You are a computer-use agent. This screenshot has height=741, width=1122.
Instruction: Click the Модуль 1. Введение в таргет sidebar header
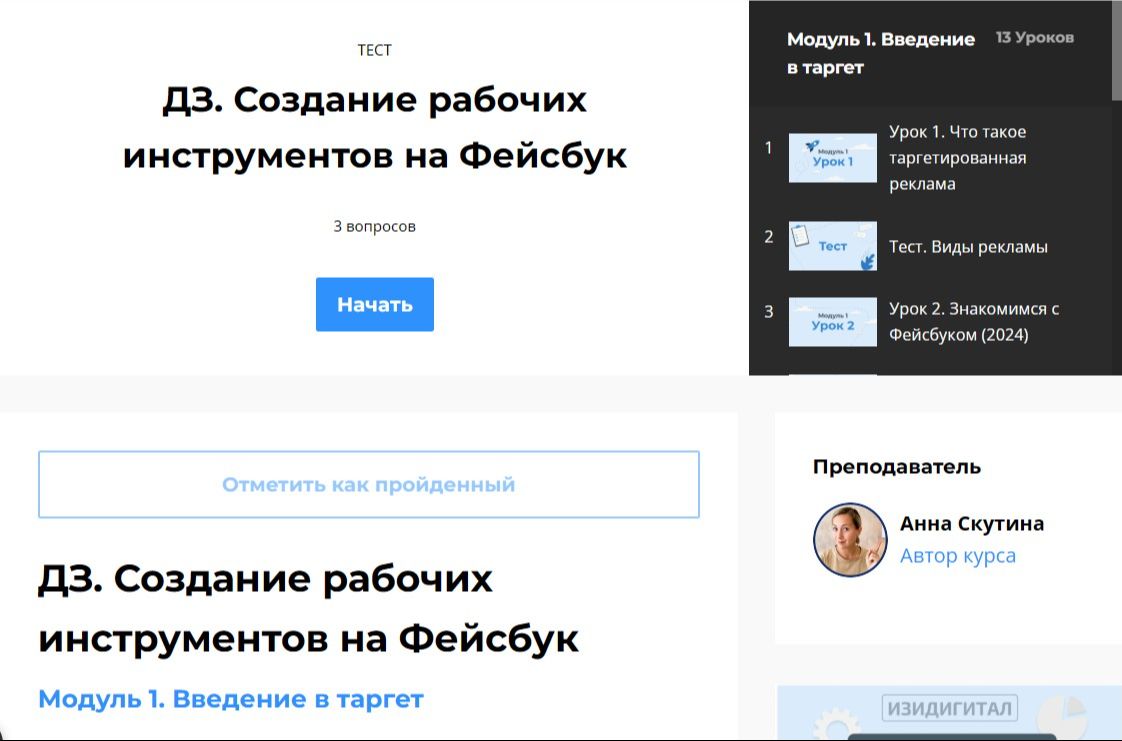click(x=881, y=53)
